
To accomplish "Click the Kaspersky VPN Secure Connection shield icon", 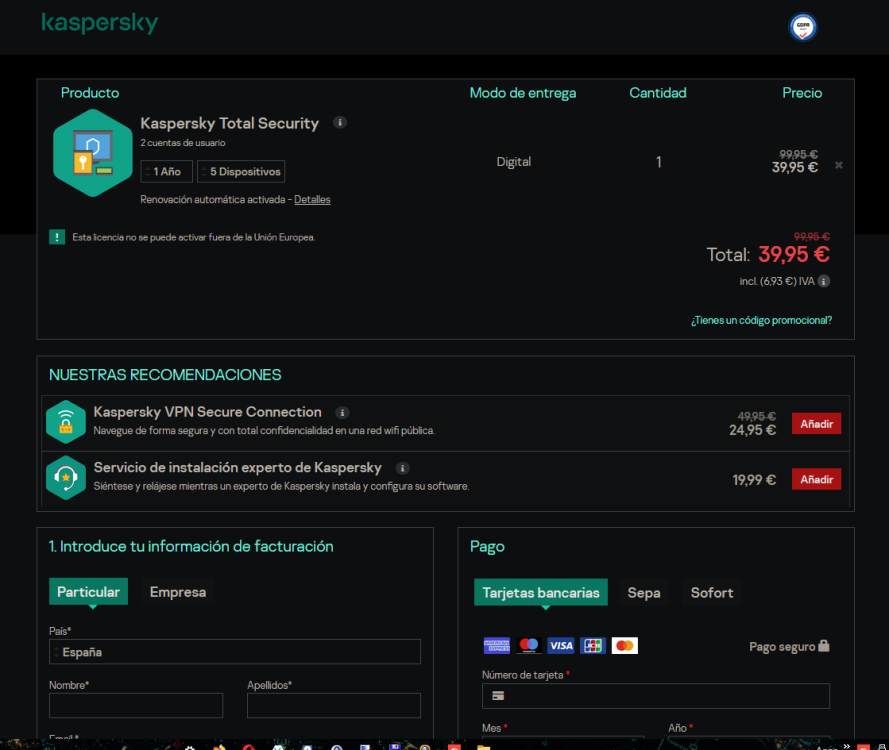I will click(x=66, y=421).
